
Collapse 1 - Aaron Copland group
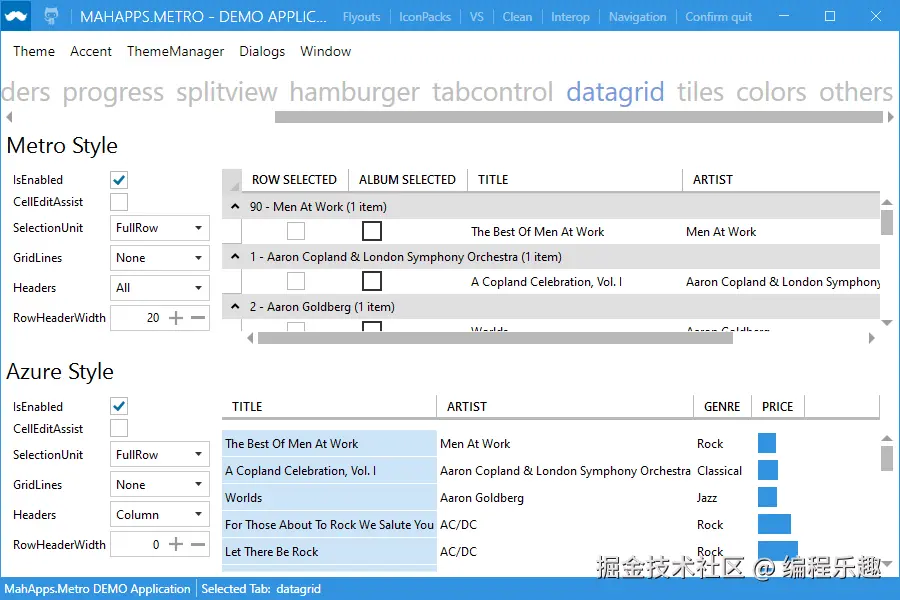pyautogui.click(x=235, y=256)
